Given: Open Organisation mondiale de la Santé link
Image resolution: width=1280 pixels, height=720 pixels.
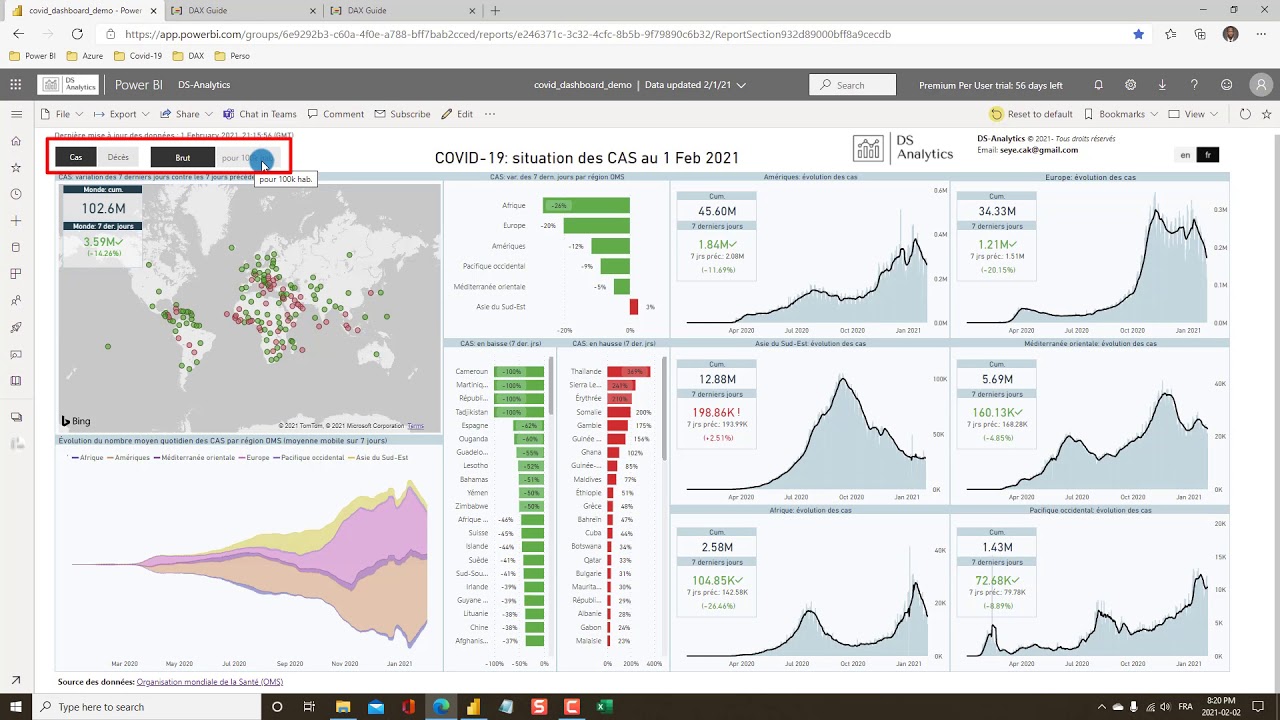Looking at the screenshot, I should 209,682.
